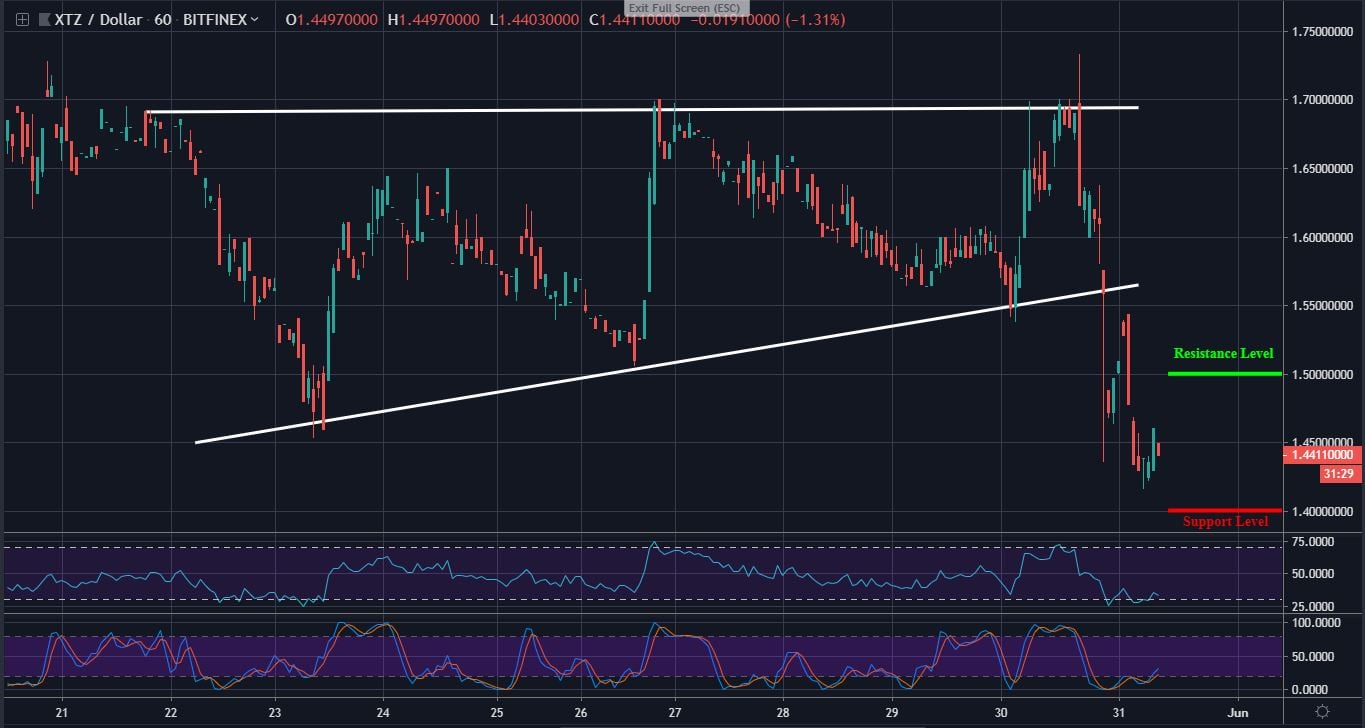Screen dimensions: 1365x728
Task: Click the chart type square icon beside XTZ
Action: click(41, 18)
